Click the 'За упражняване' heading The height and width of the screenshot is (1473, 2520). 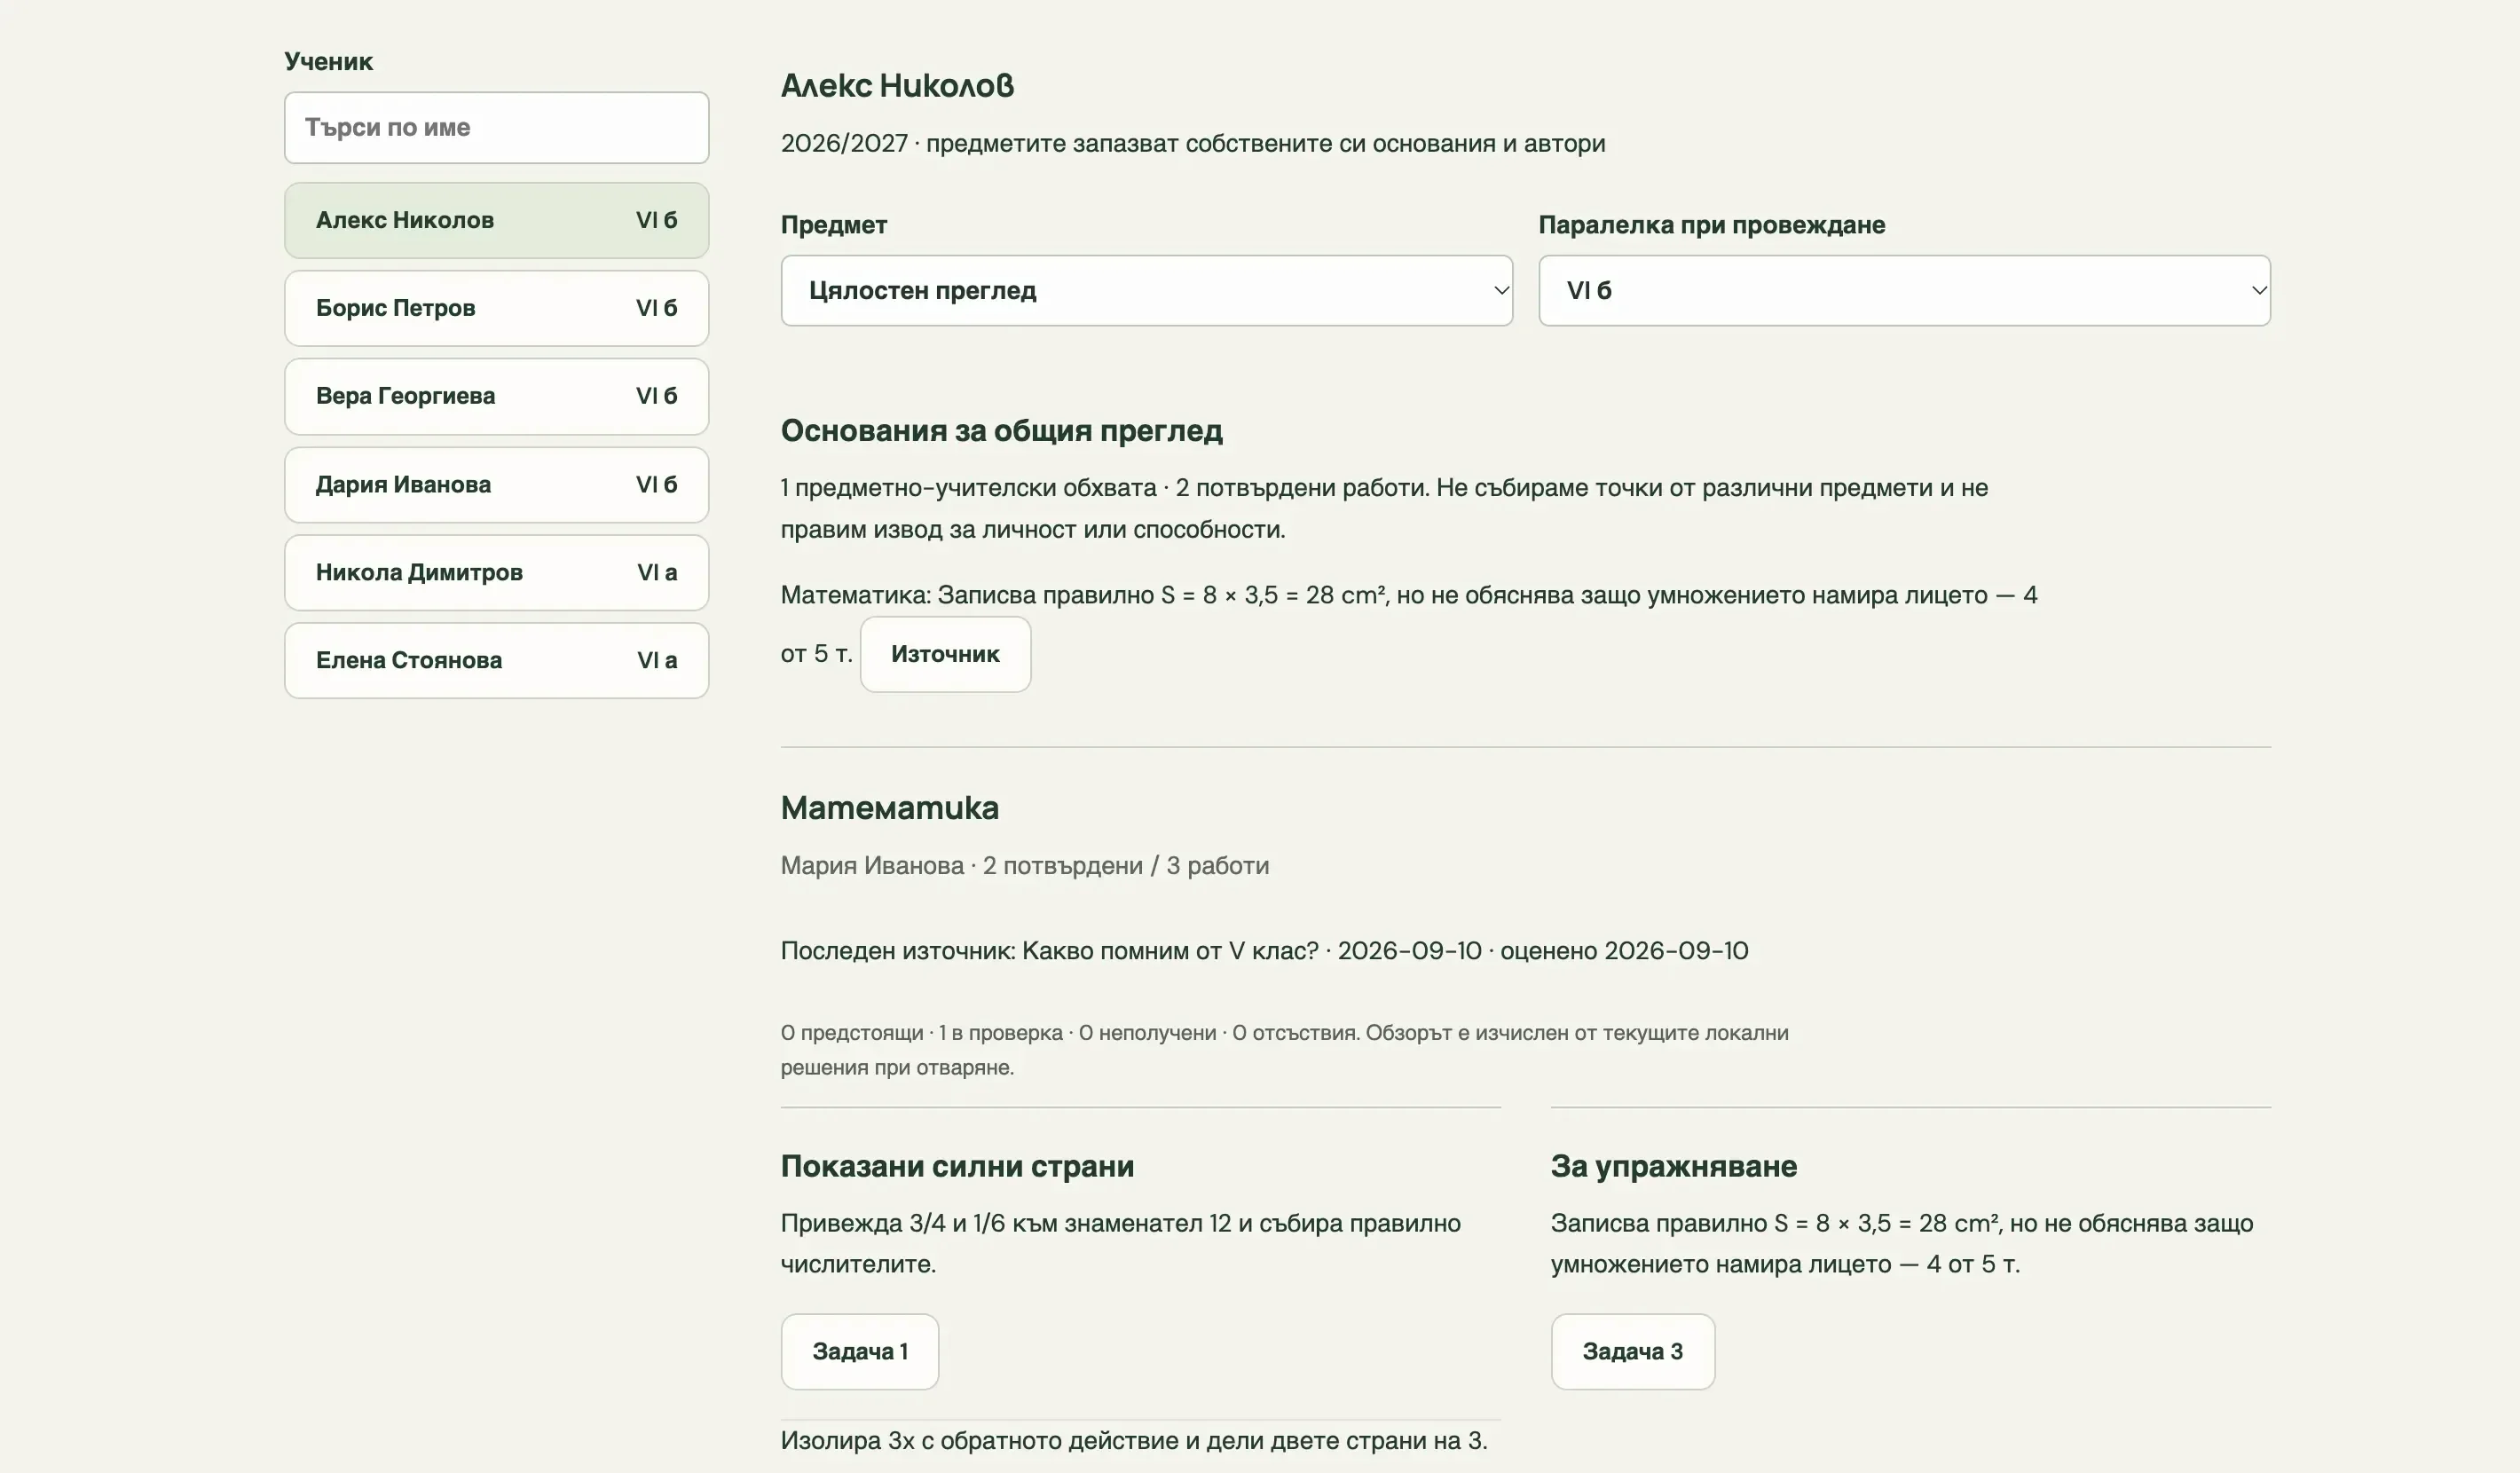point(1673,1166)
